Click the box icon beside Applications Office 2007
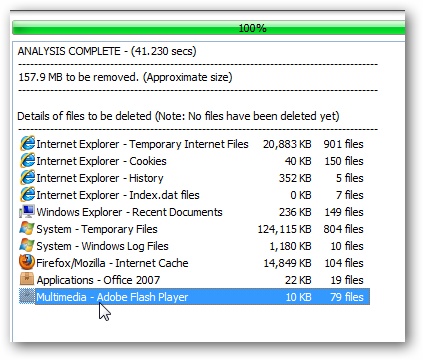Image resolution: width=423 pixels, height=360 pixels. click(27, 279)
